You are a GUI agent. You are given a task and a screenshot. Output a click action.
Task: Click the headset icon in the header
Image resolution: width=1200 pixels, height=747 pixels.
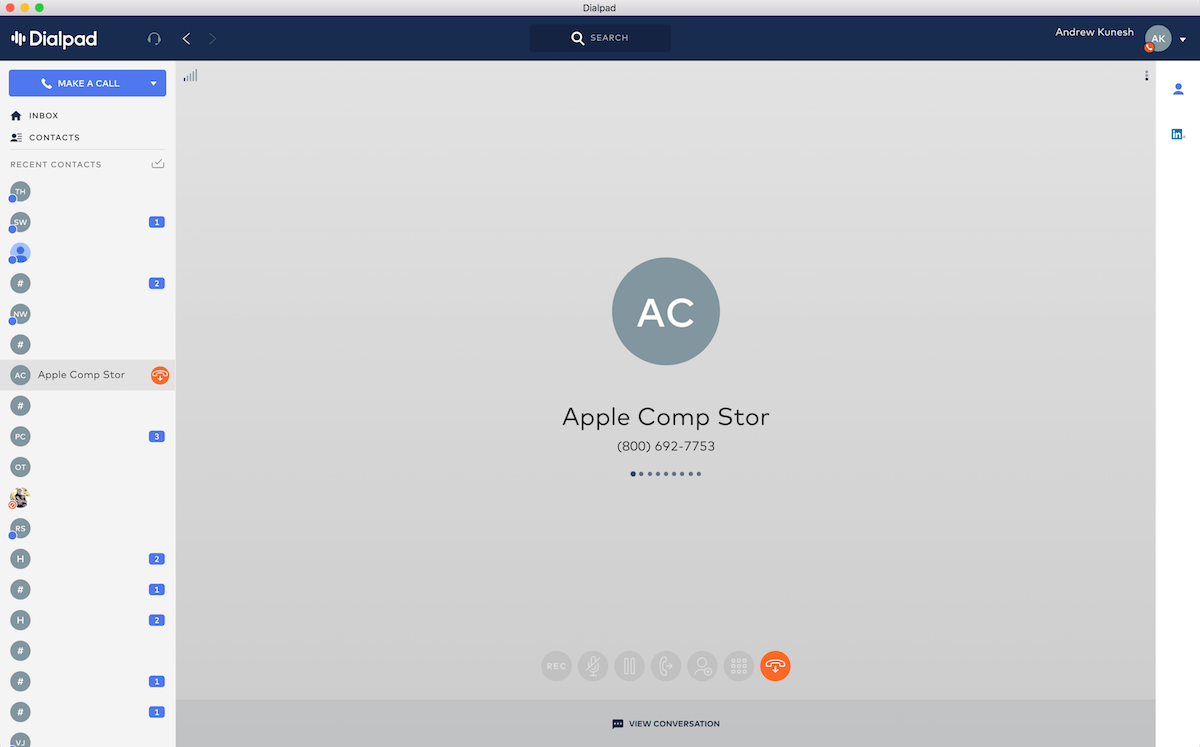pos(154,38)
